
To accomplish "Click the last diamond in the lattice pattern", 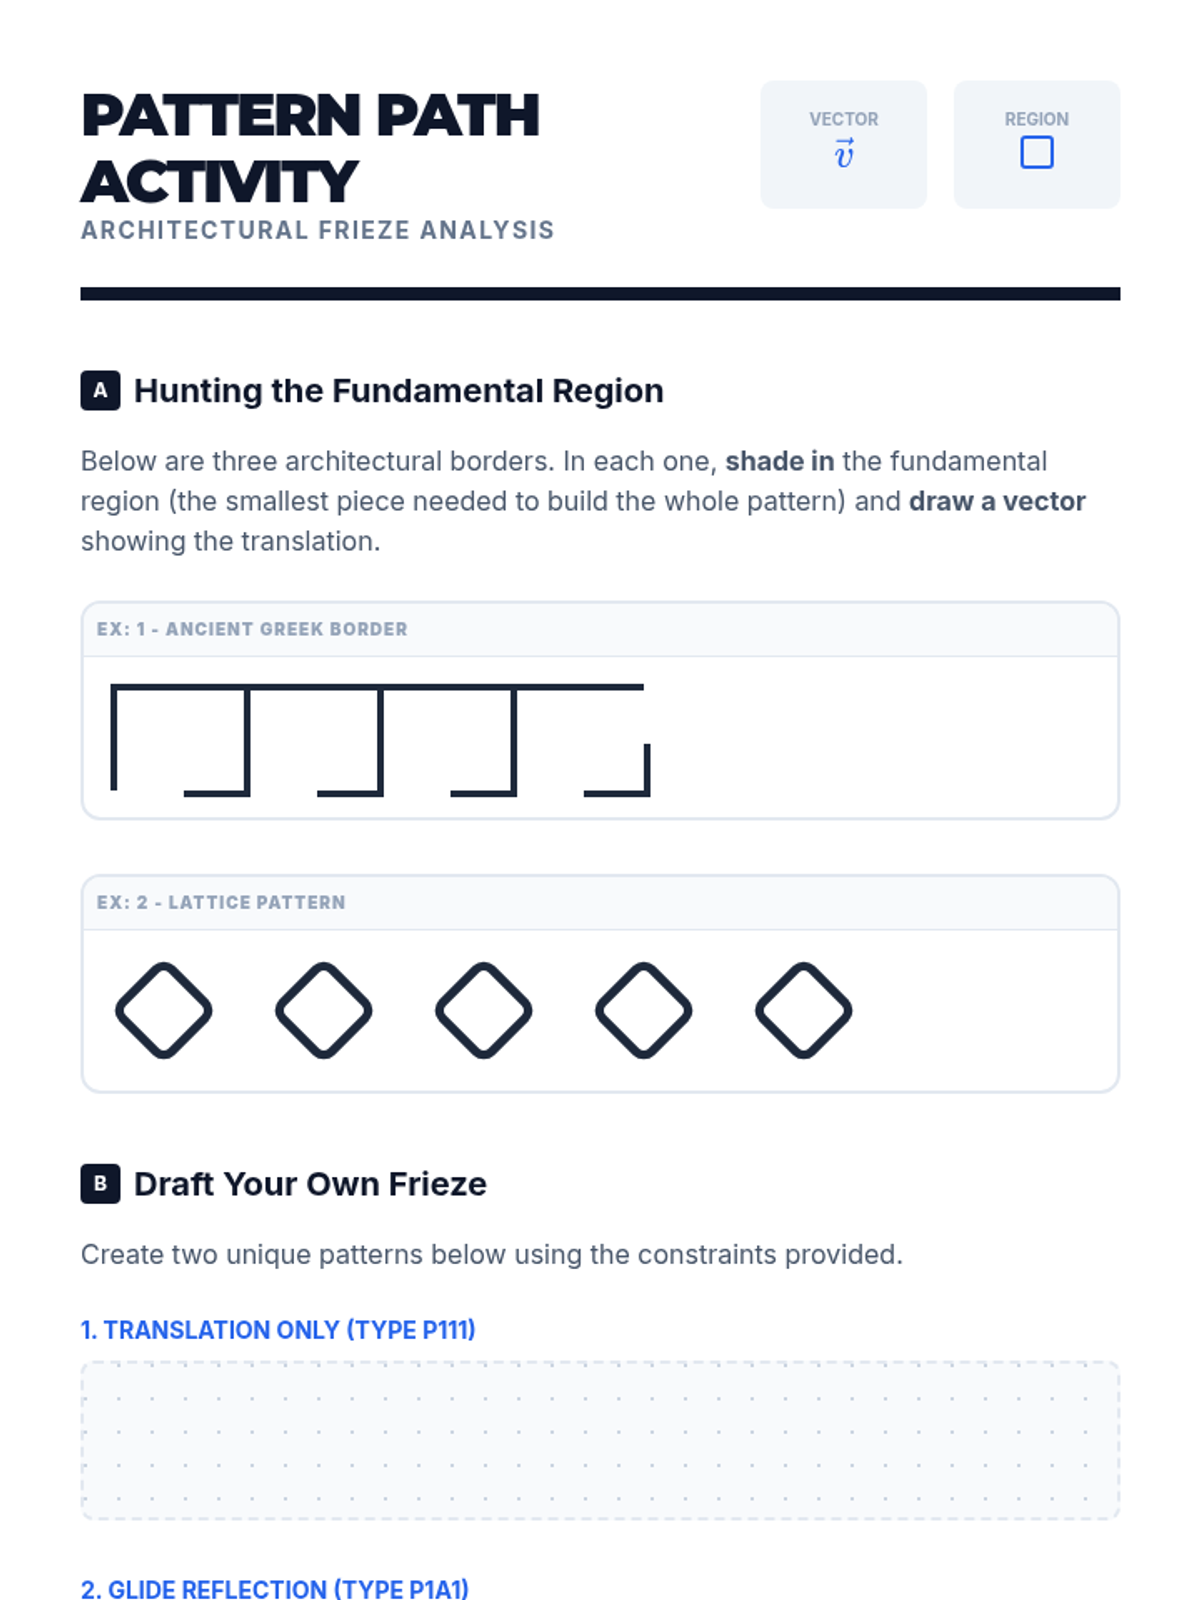I will click(x=804, y=1010).
